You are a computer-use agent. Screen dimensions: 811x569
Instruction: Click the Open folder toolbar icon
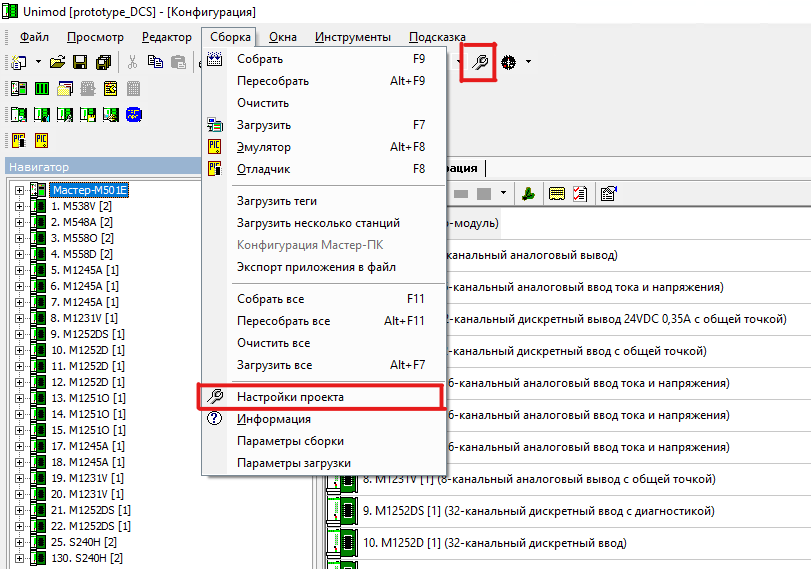coord(57,63)
